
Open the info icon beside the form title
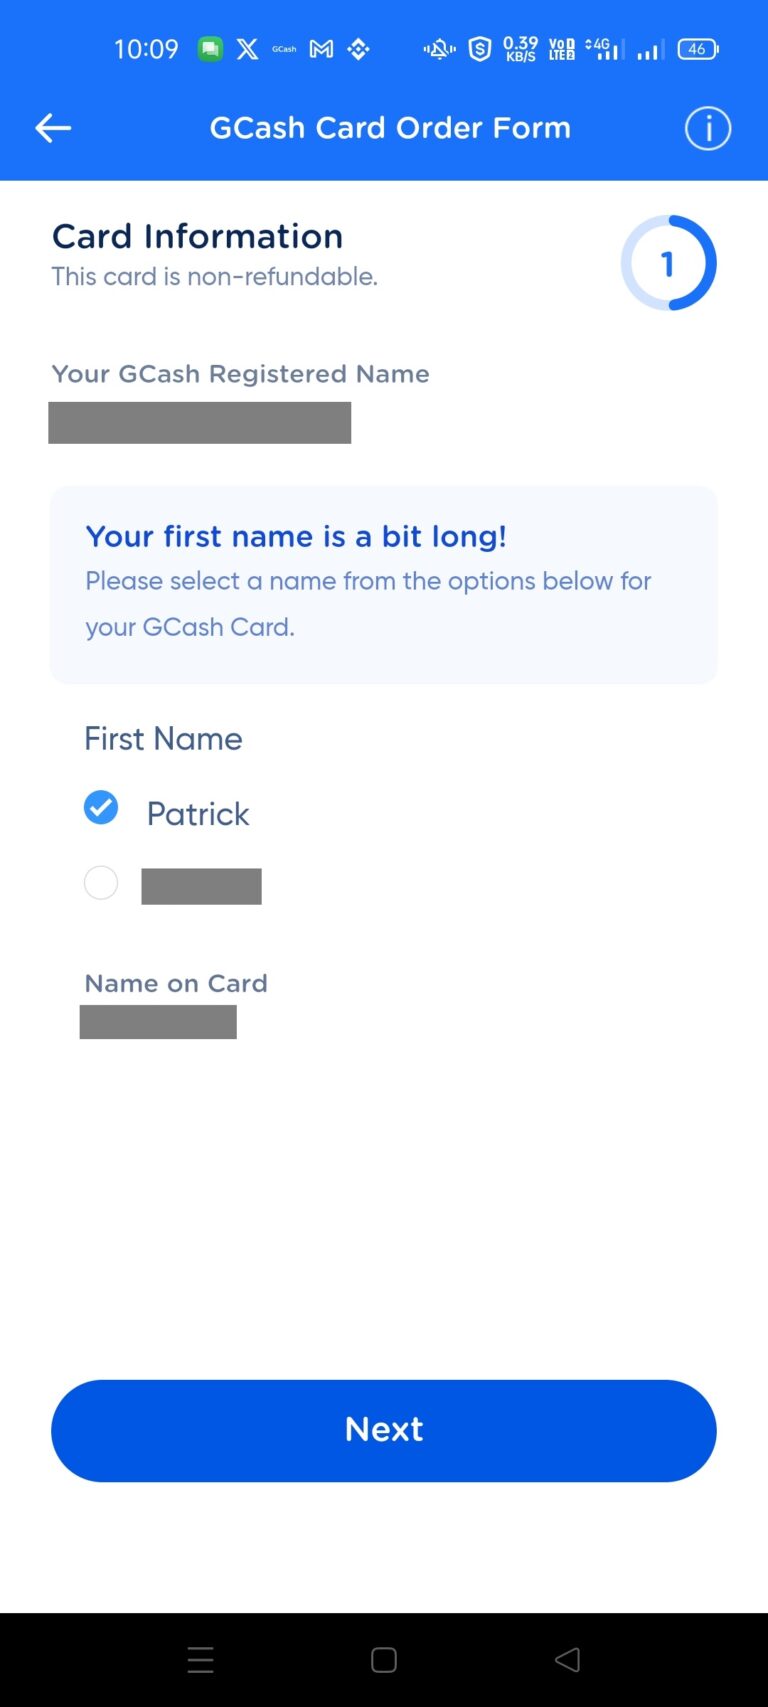pyautogui.click(x=707, y=128)
